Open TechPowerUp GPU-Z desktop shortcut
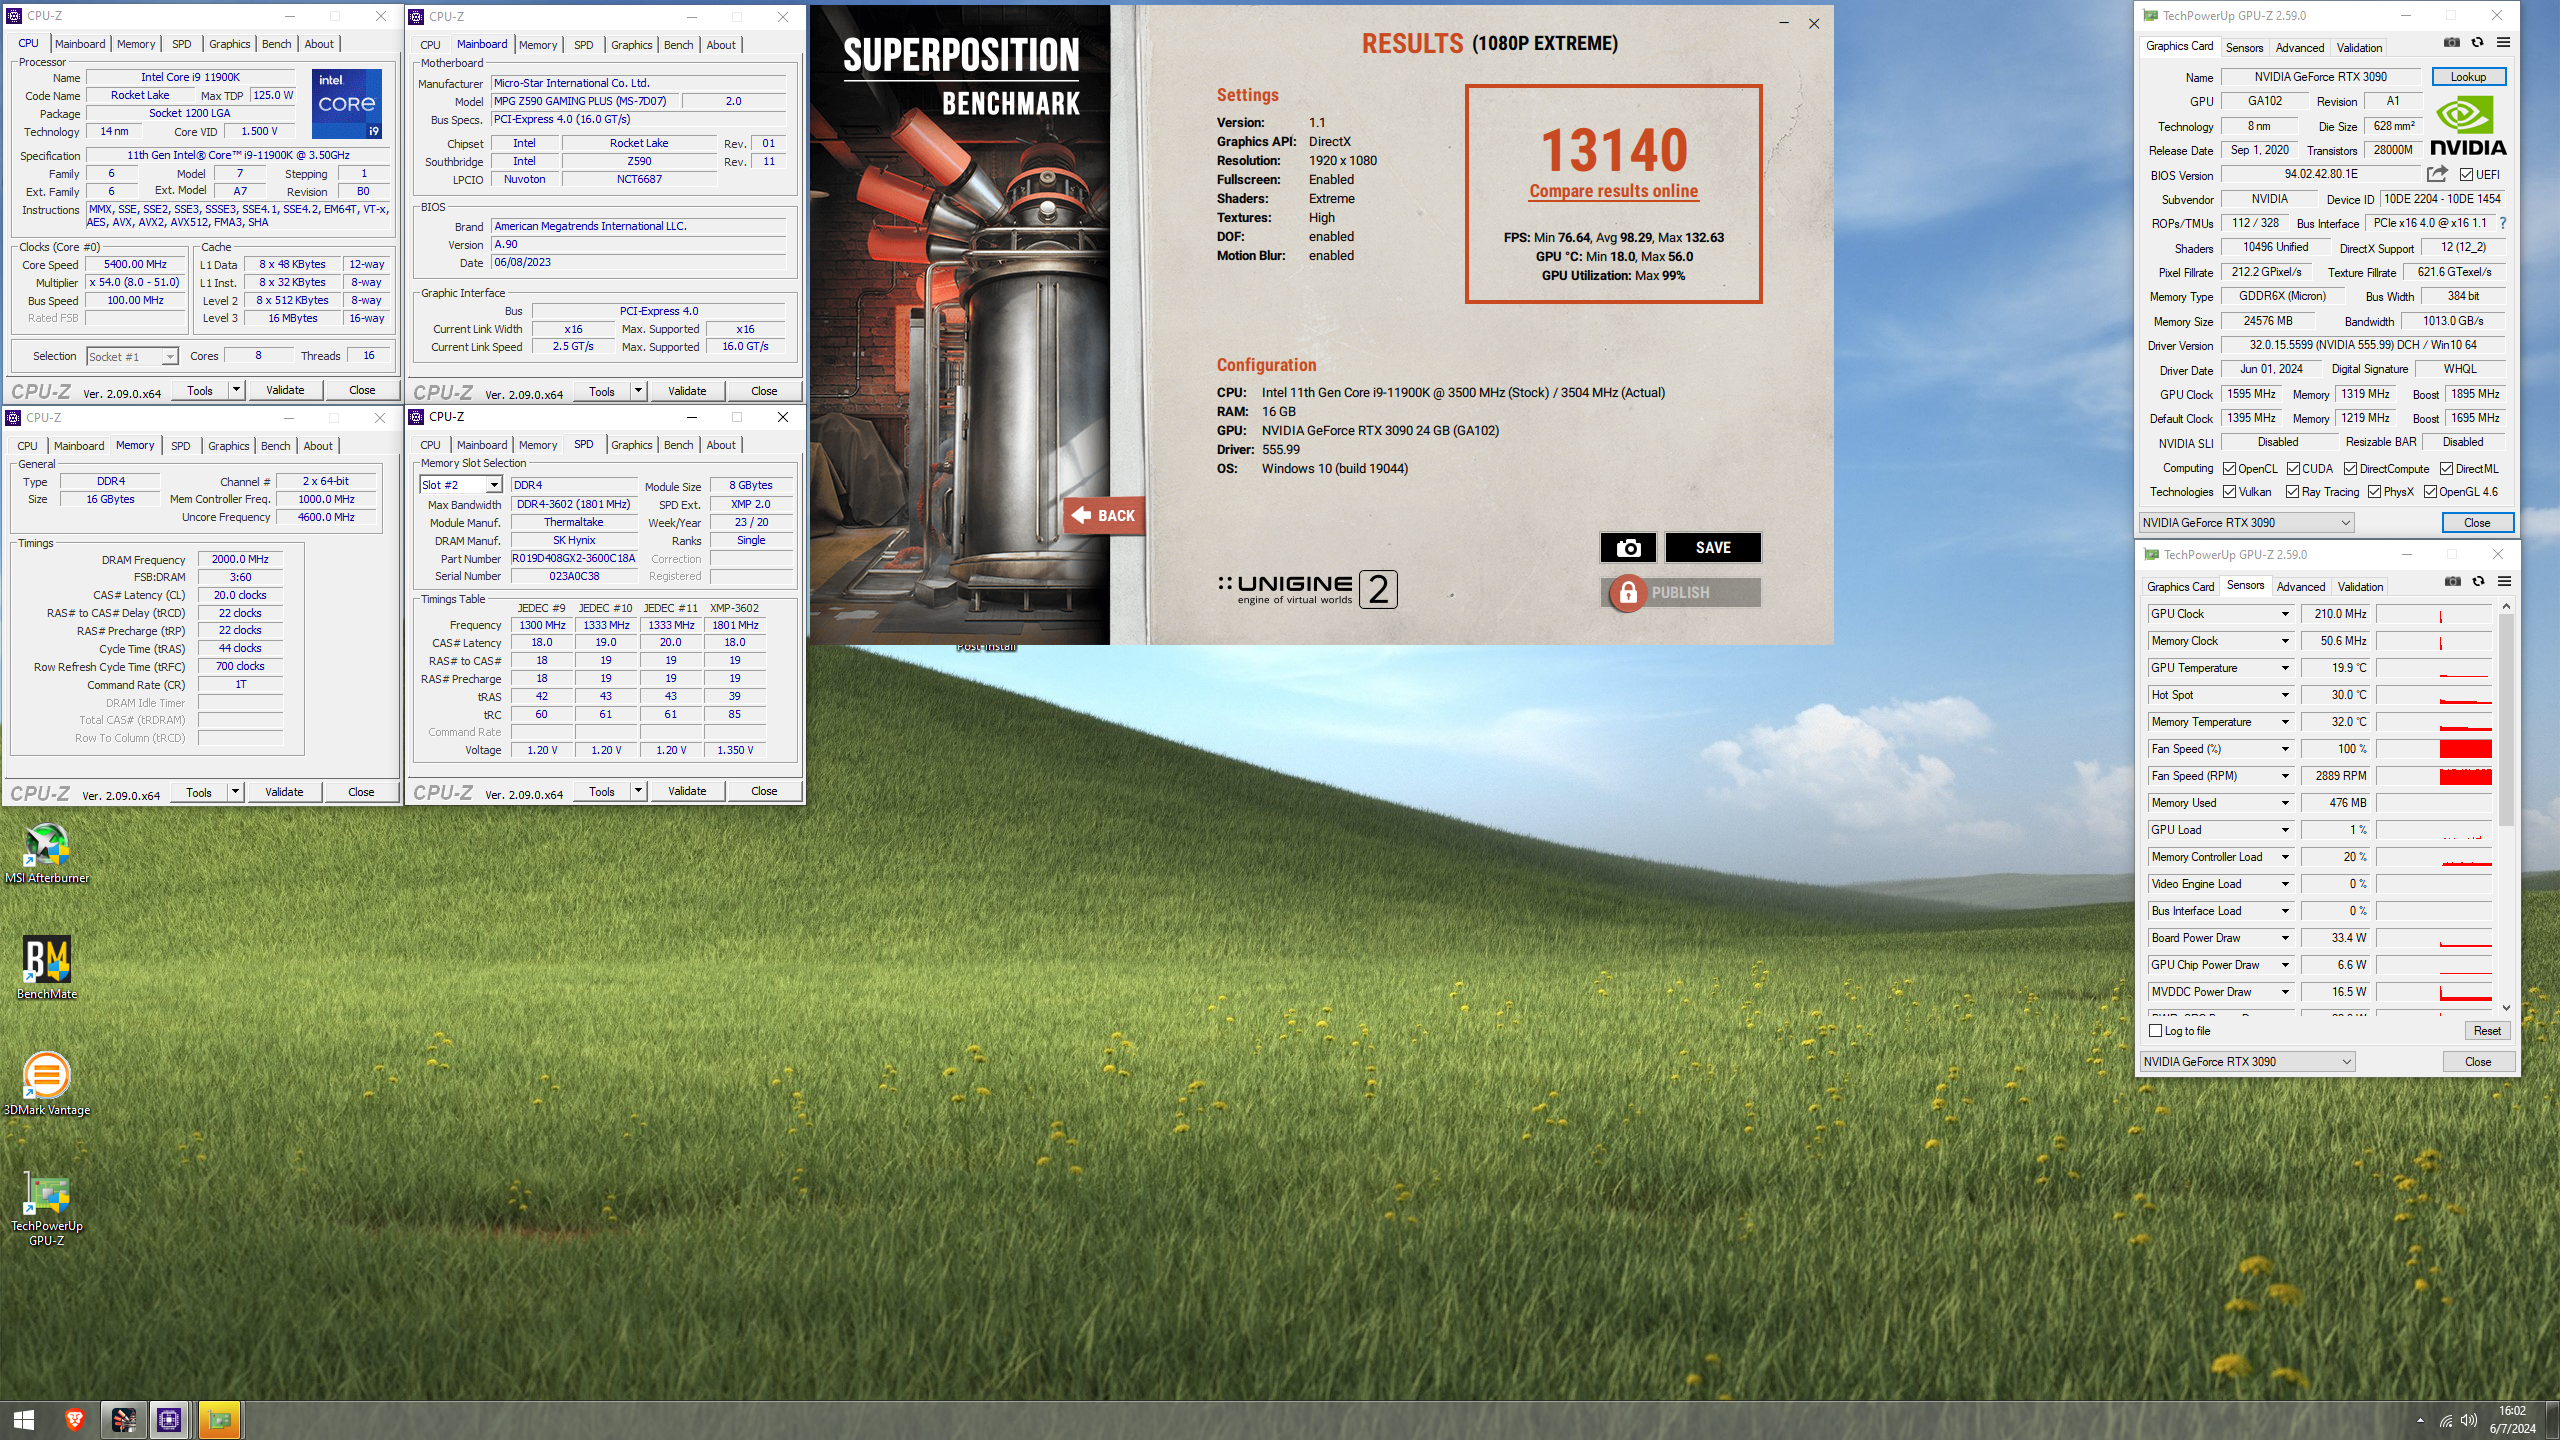Viewport: 2560px width, 1440px height. point(47,1207)
